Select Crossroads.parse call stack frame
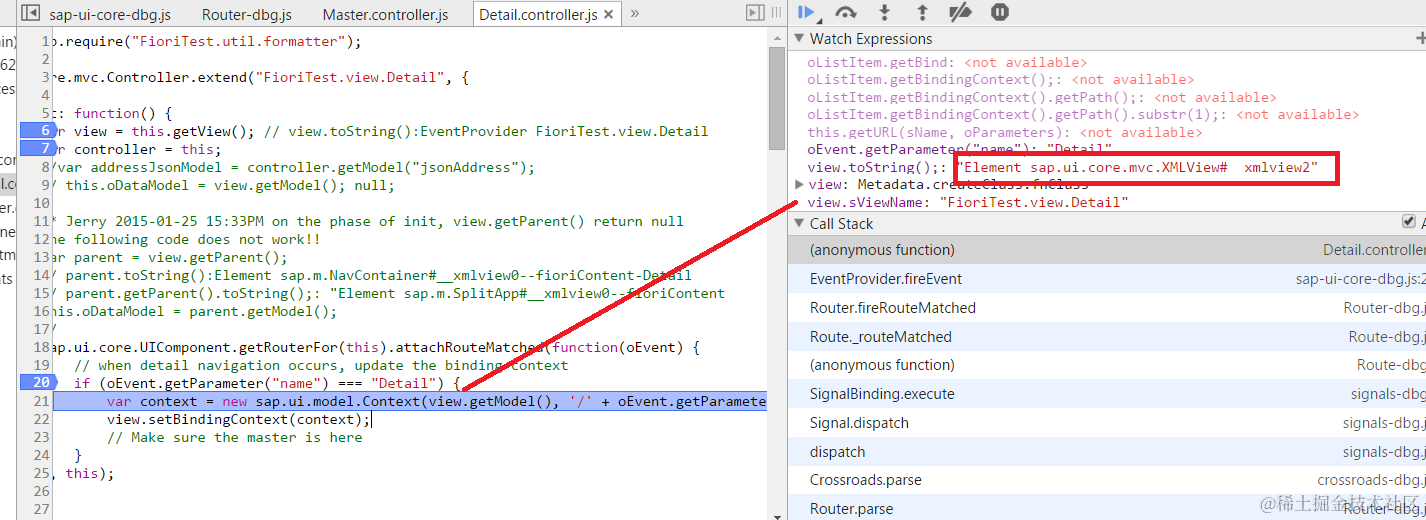Screen dimensions: 1426x520 1107,480
